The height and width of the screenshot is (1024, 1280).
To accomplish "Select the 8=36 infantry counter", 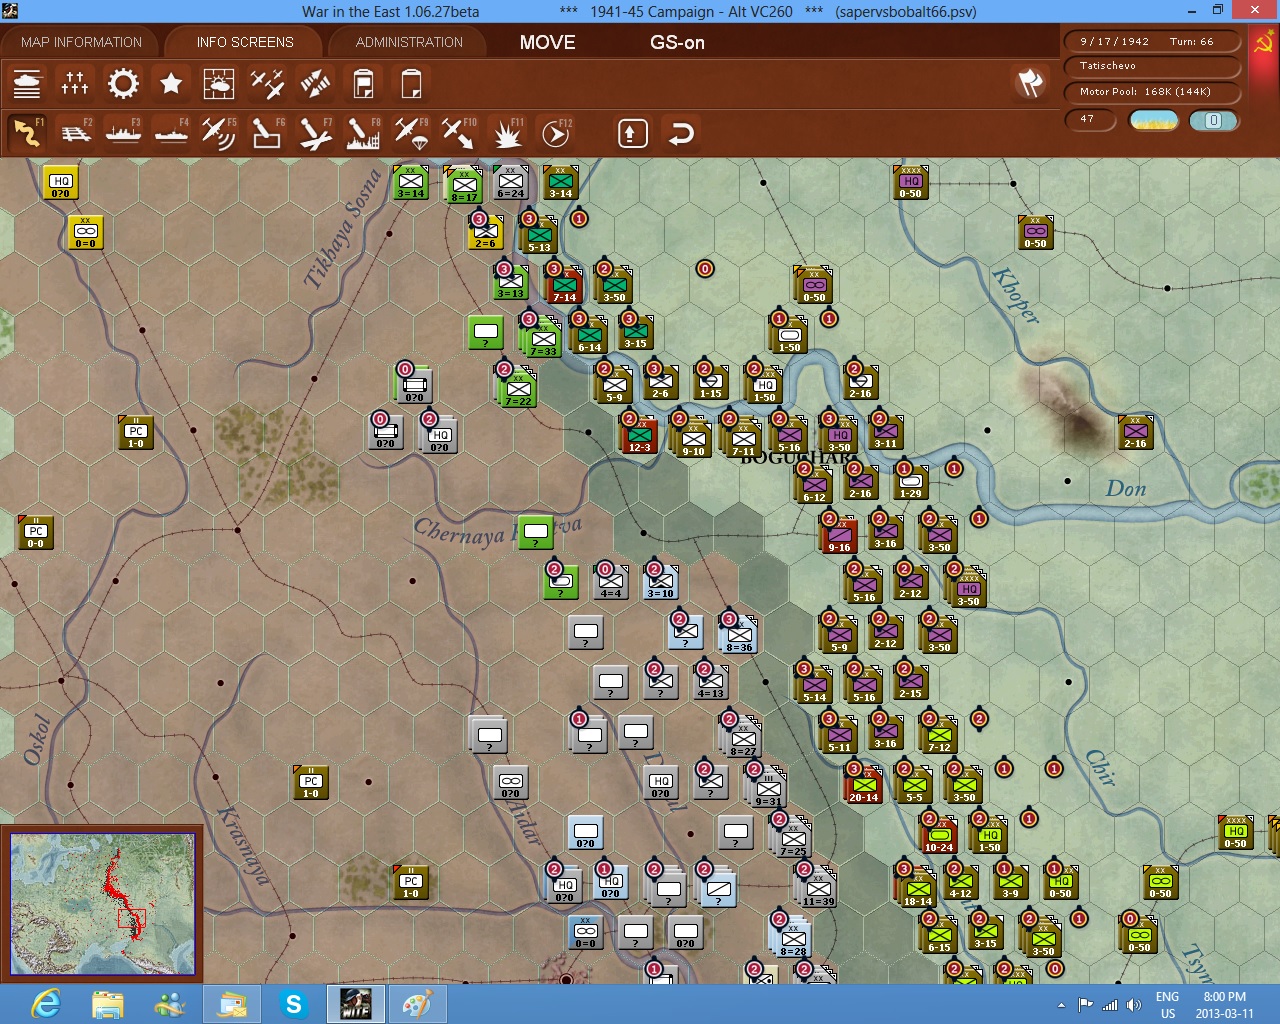I will [739, 634].
